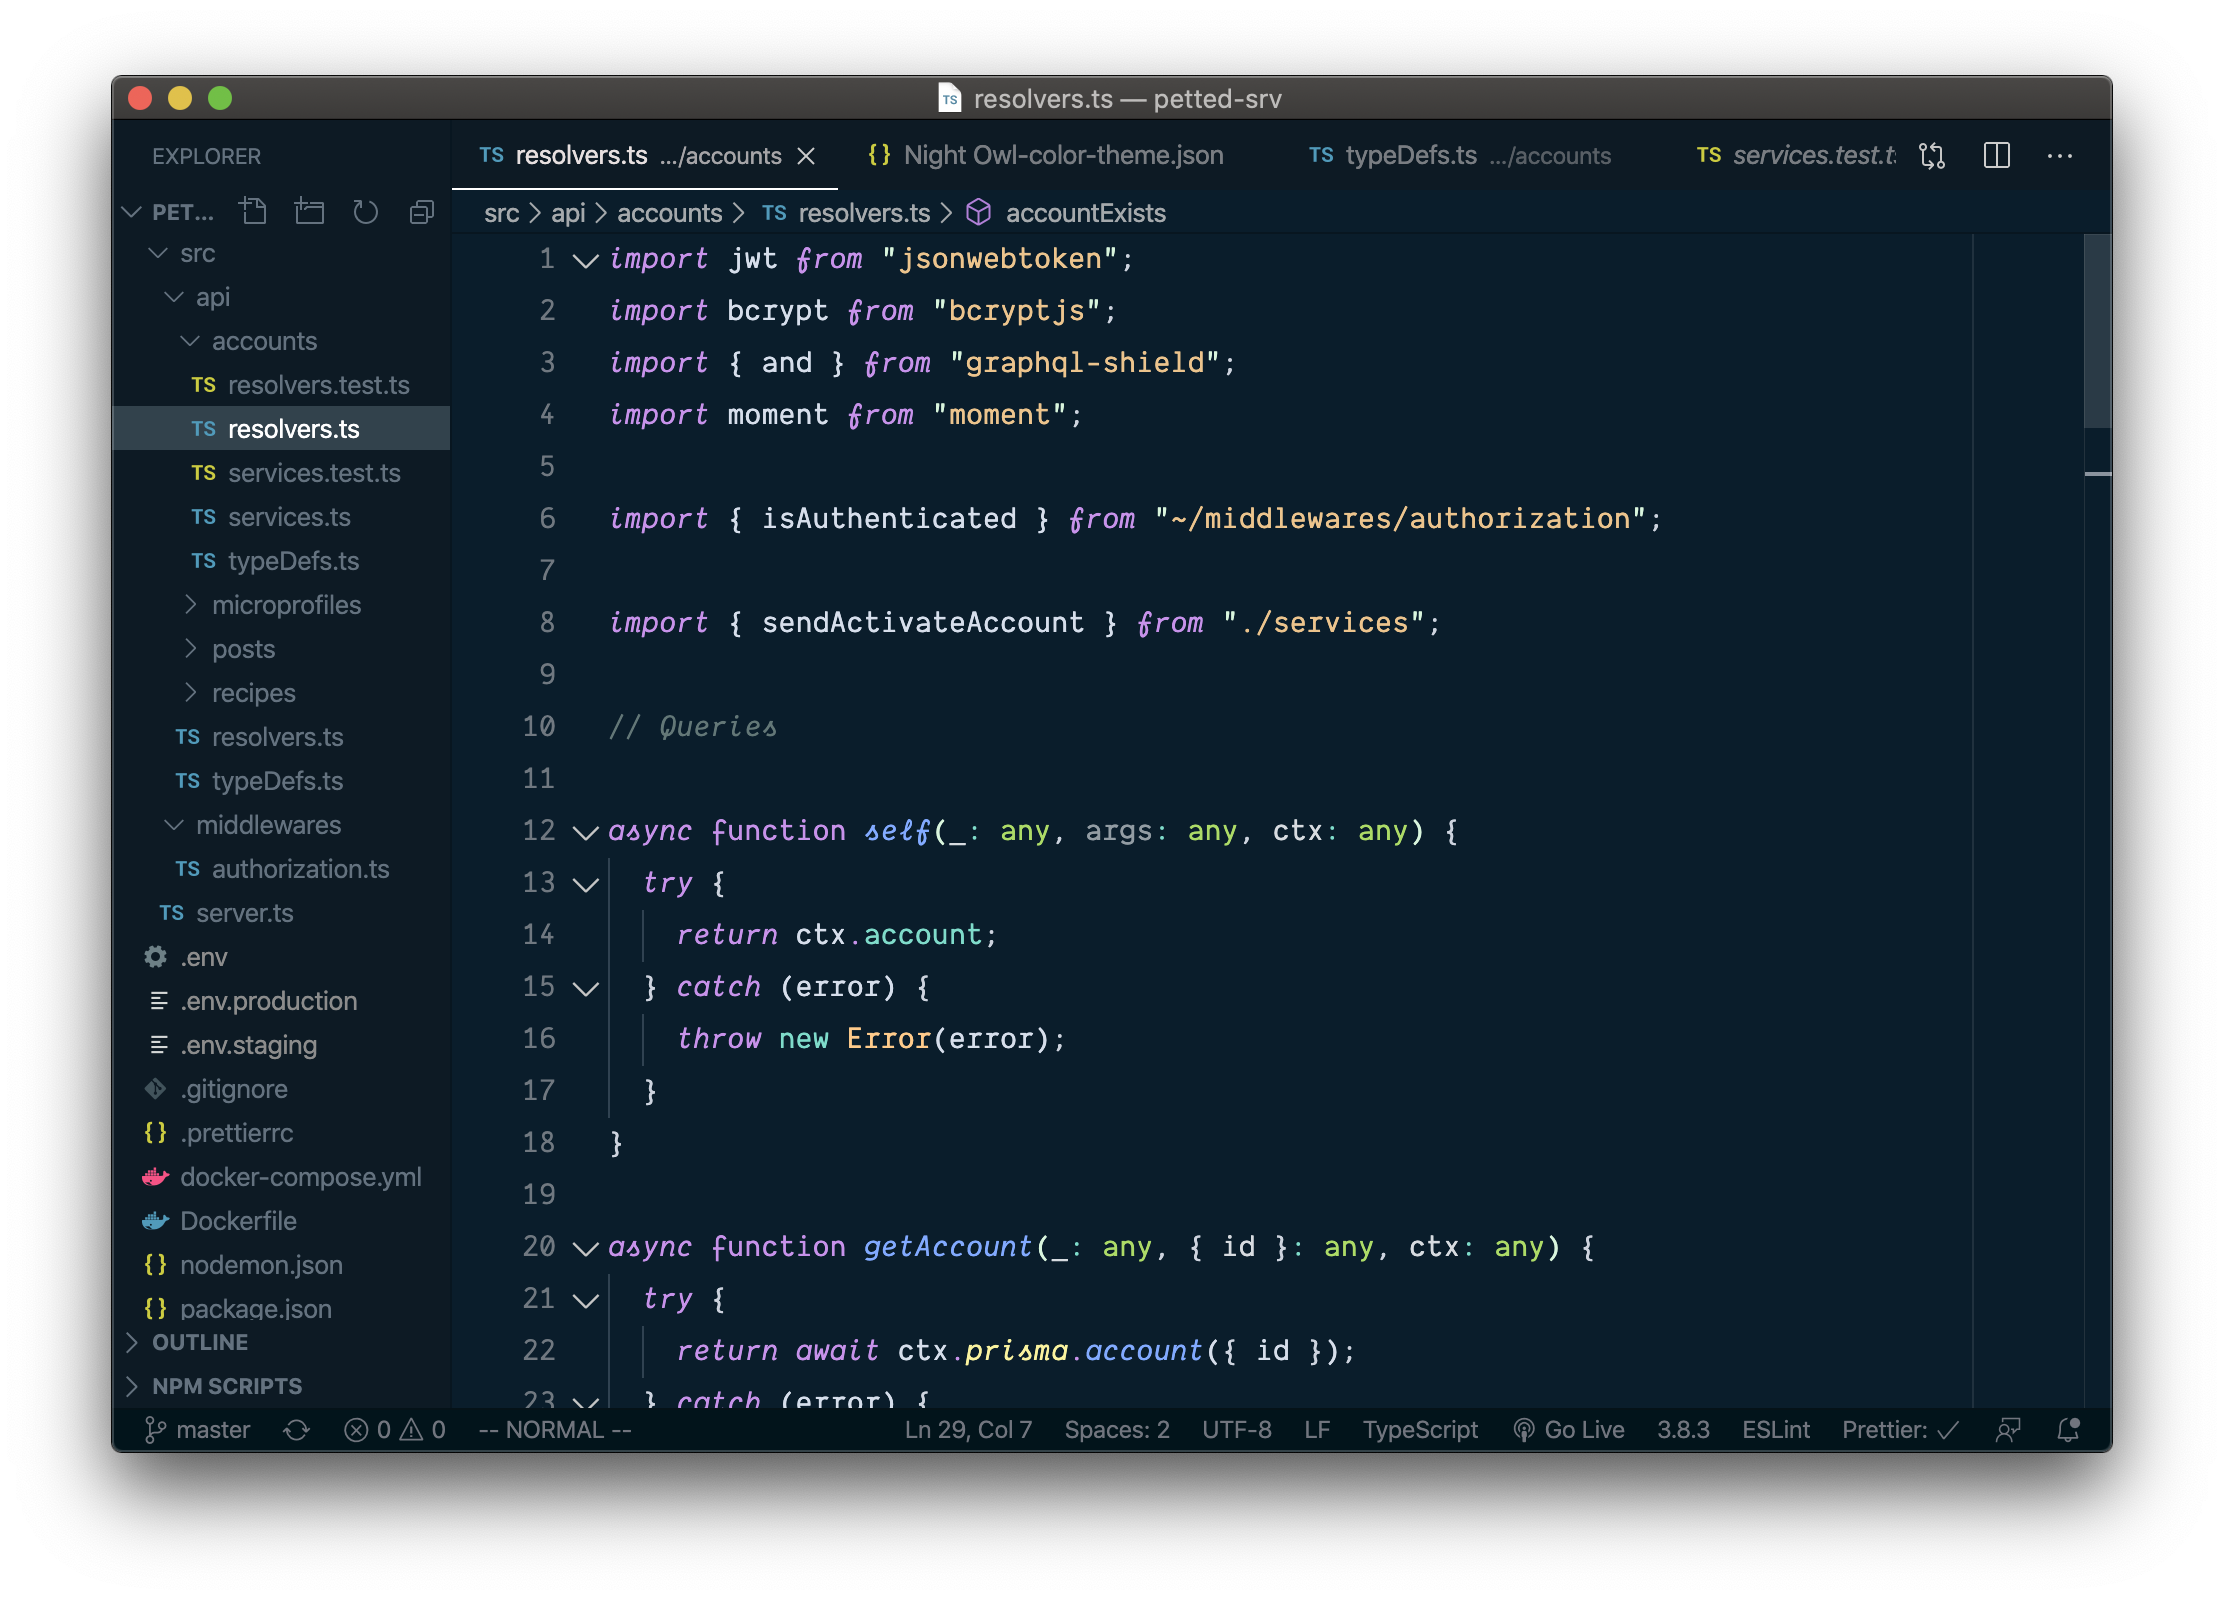
Task: Click the New File icon in Explorer
Action: coord(254,212)
